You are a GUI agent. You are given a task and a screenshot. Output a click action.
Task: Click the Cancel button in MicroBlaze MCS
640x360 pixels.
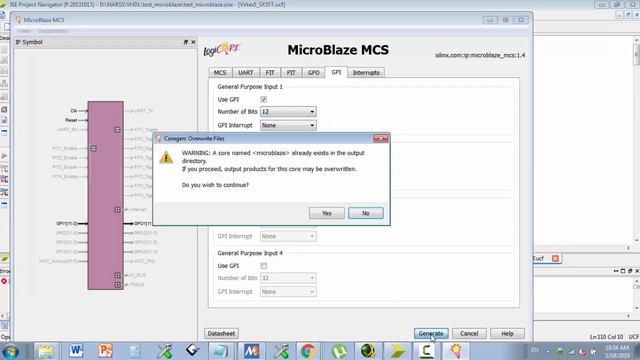click(469, 333)
